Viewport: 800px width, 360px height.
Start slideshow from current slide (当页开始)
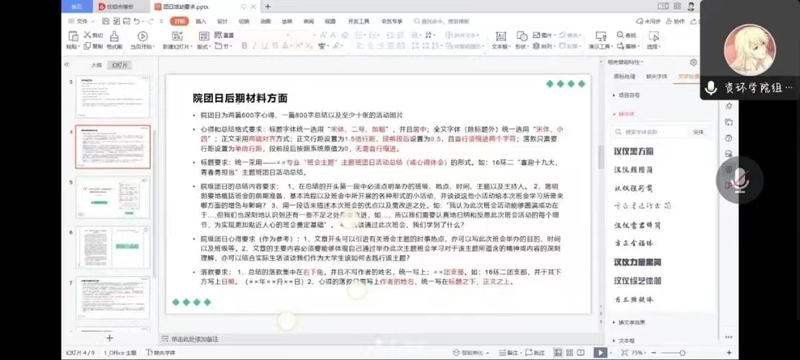[x=142, y=40]
